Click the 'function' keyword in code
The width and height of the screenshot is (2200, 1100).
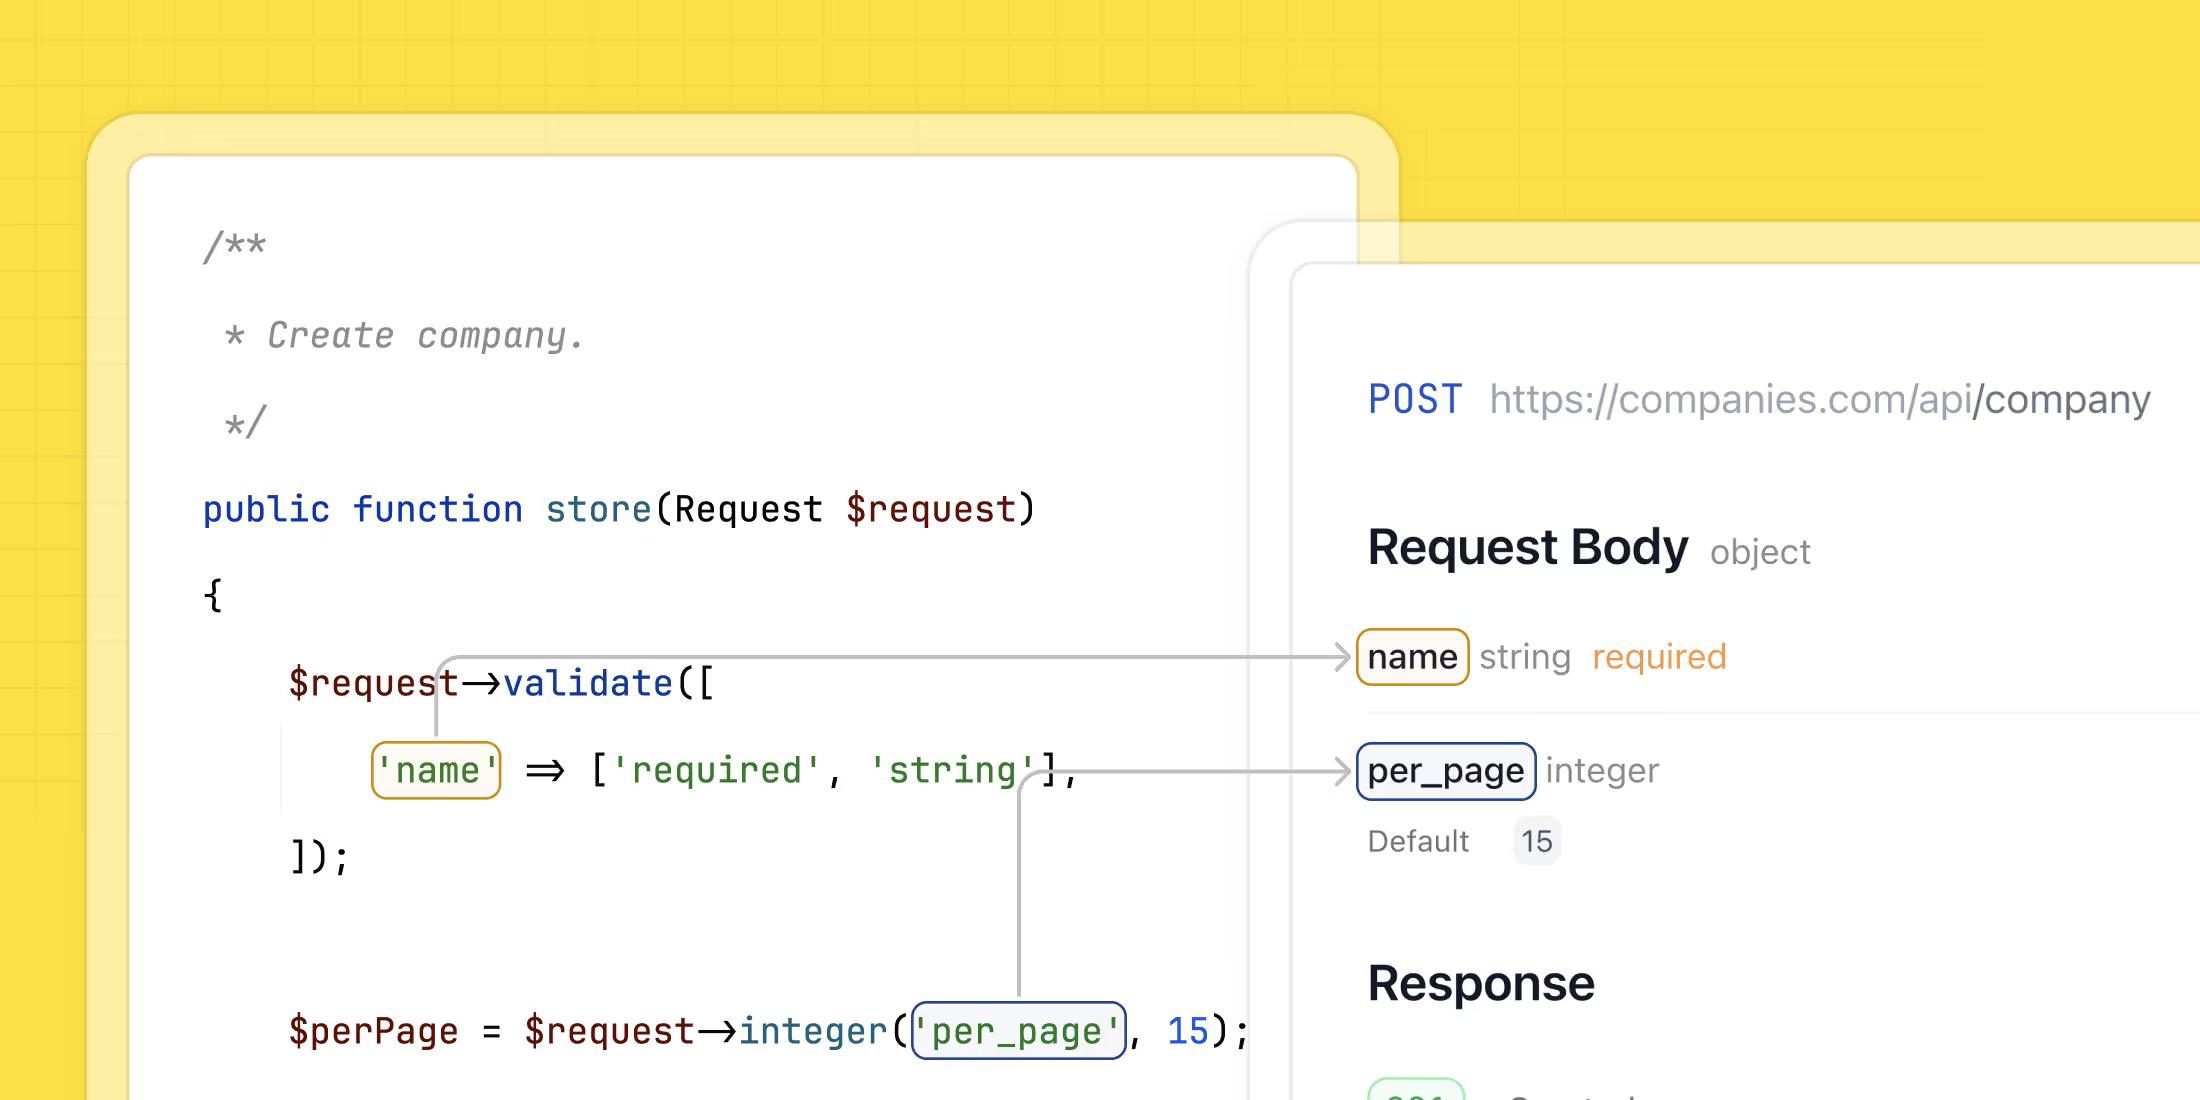click(437, 510)
